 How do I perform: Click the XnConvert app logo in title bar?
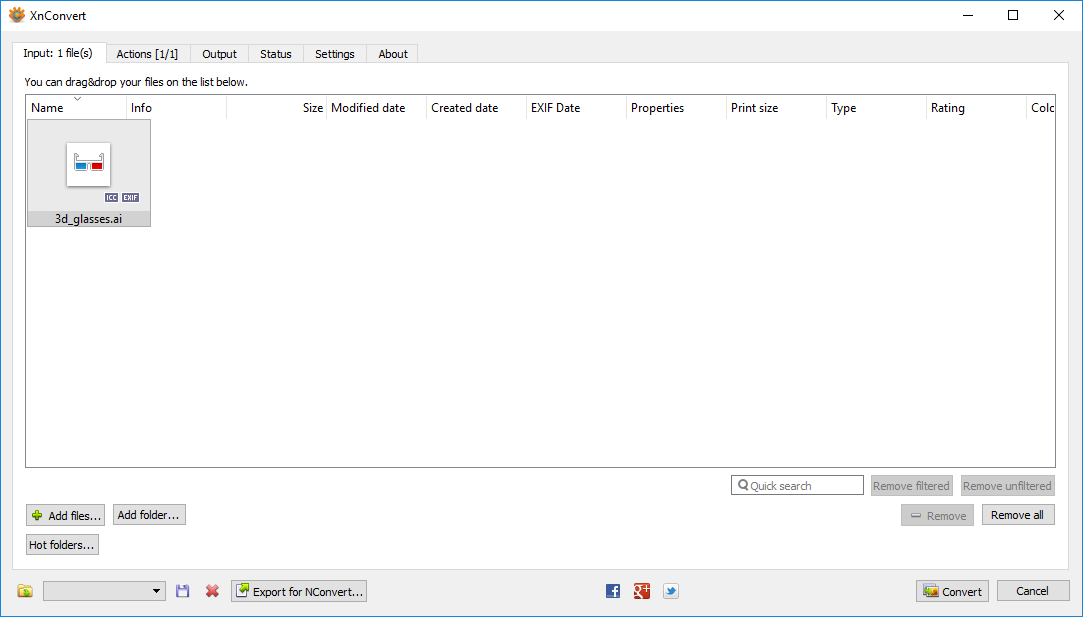pos(17,15)
